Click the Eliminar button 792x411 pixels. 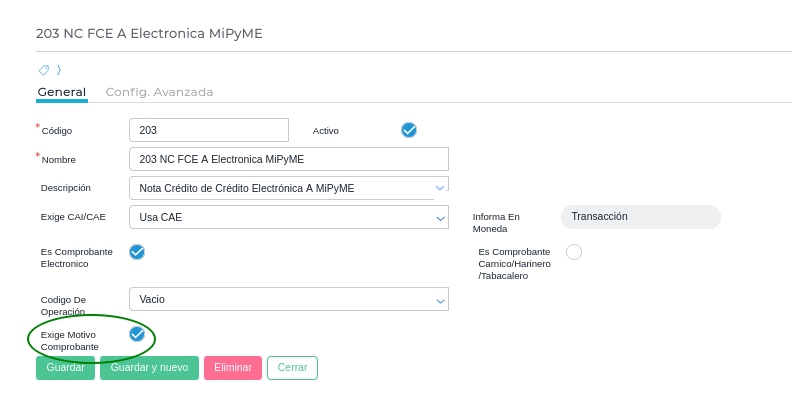[233, 368]
